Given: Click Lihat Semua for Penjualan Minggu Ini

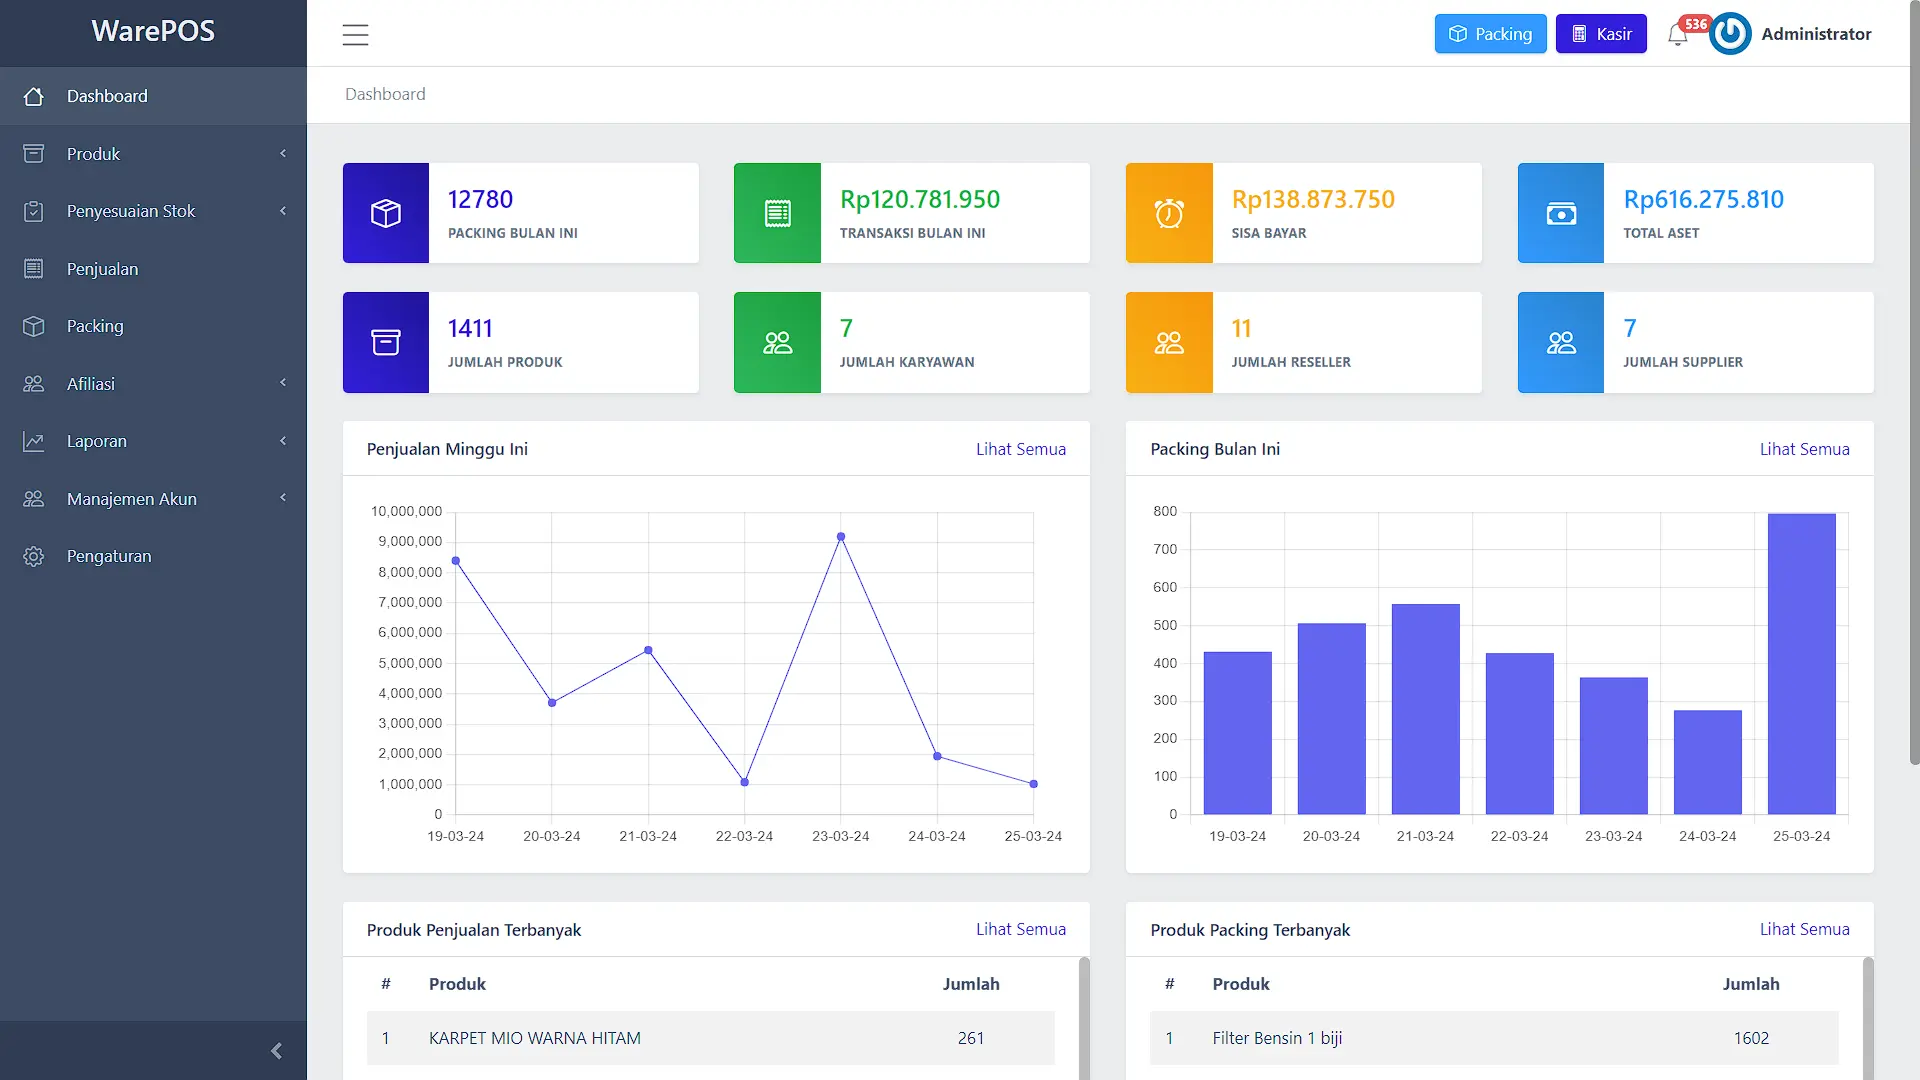Looking at the screenshot, I should [x=1020, y=449].
